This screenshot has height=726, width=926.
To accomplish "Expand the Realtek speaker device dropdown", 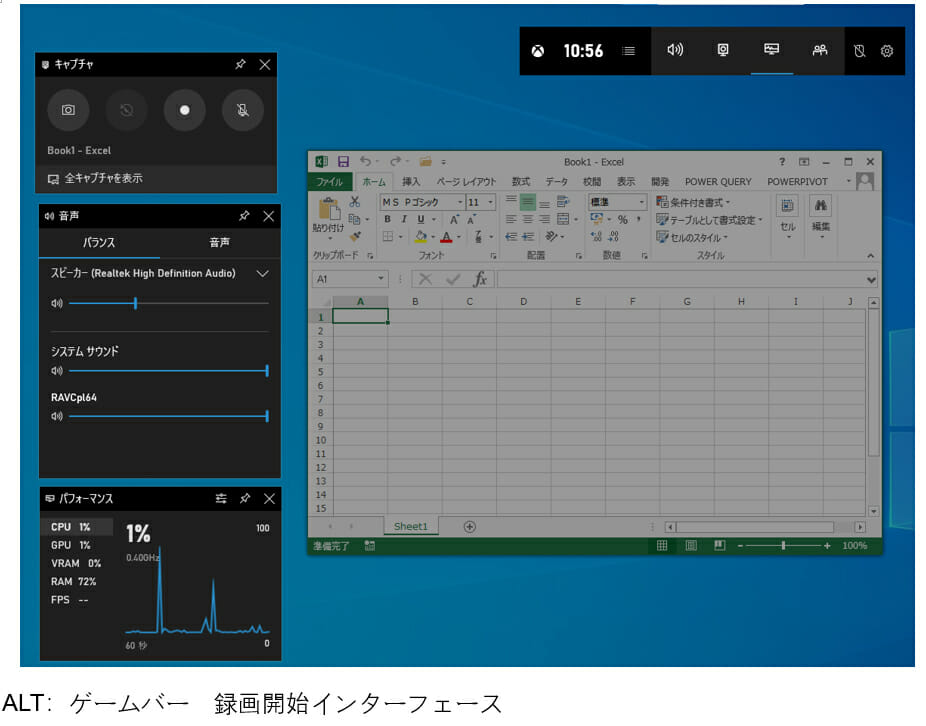I will click(x=263, y=272).
